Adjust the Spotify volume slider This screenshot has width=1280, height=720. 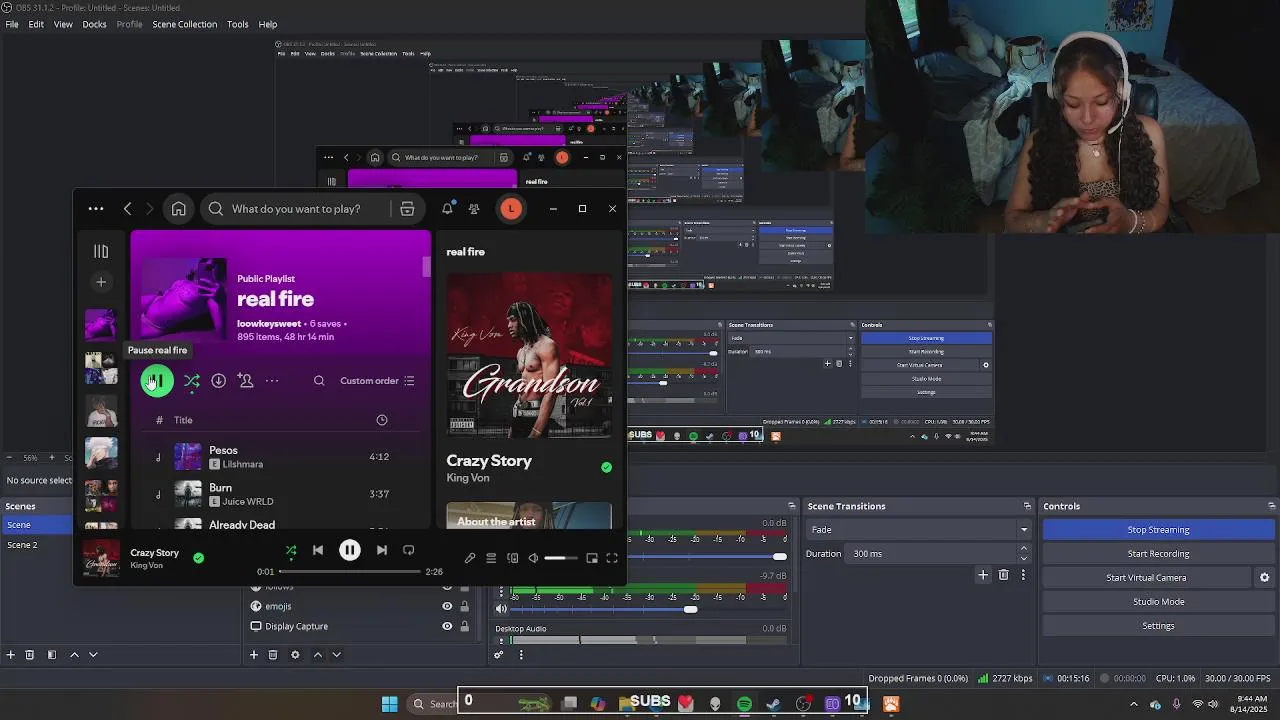point(561,558)
